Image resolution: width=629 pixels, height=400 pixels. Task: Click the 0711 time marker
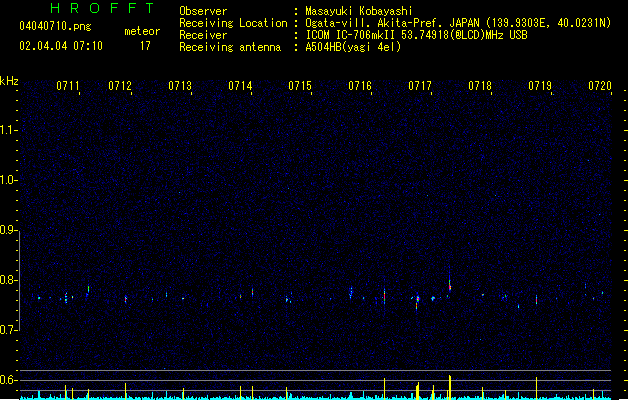pyautogui.click(x=68, y=86)
